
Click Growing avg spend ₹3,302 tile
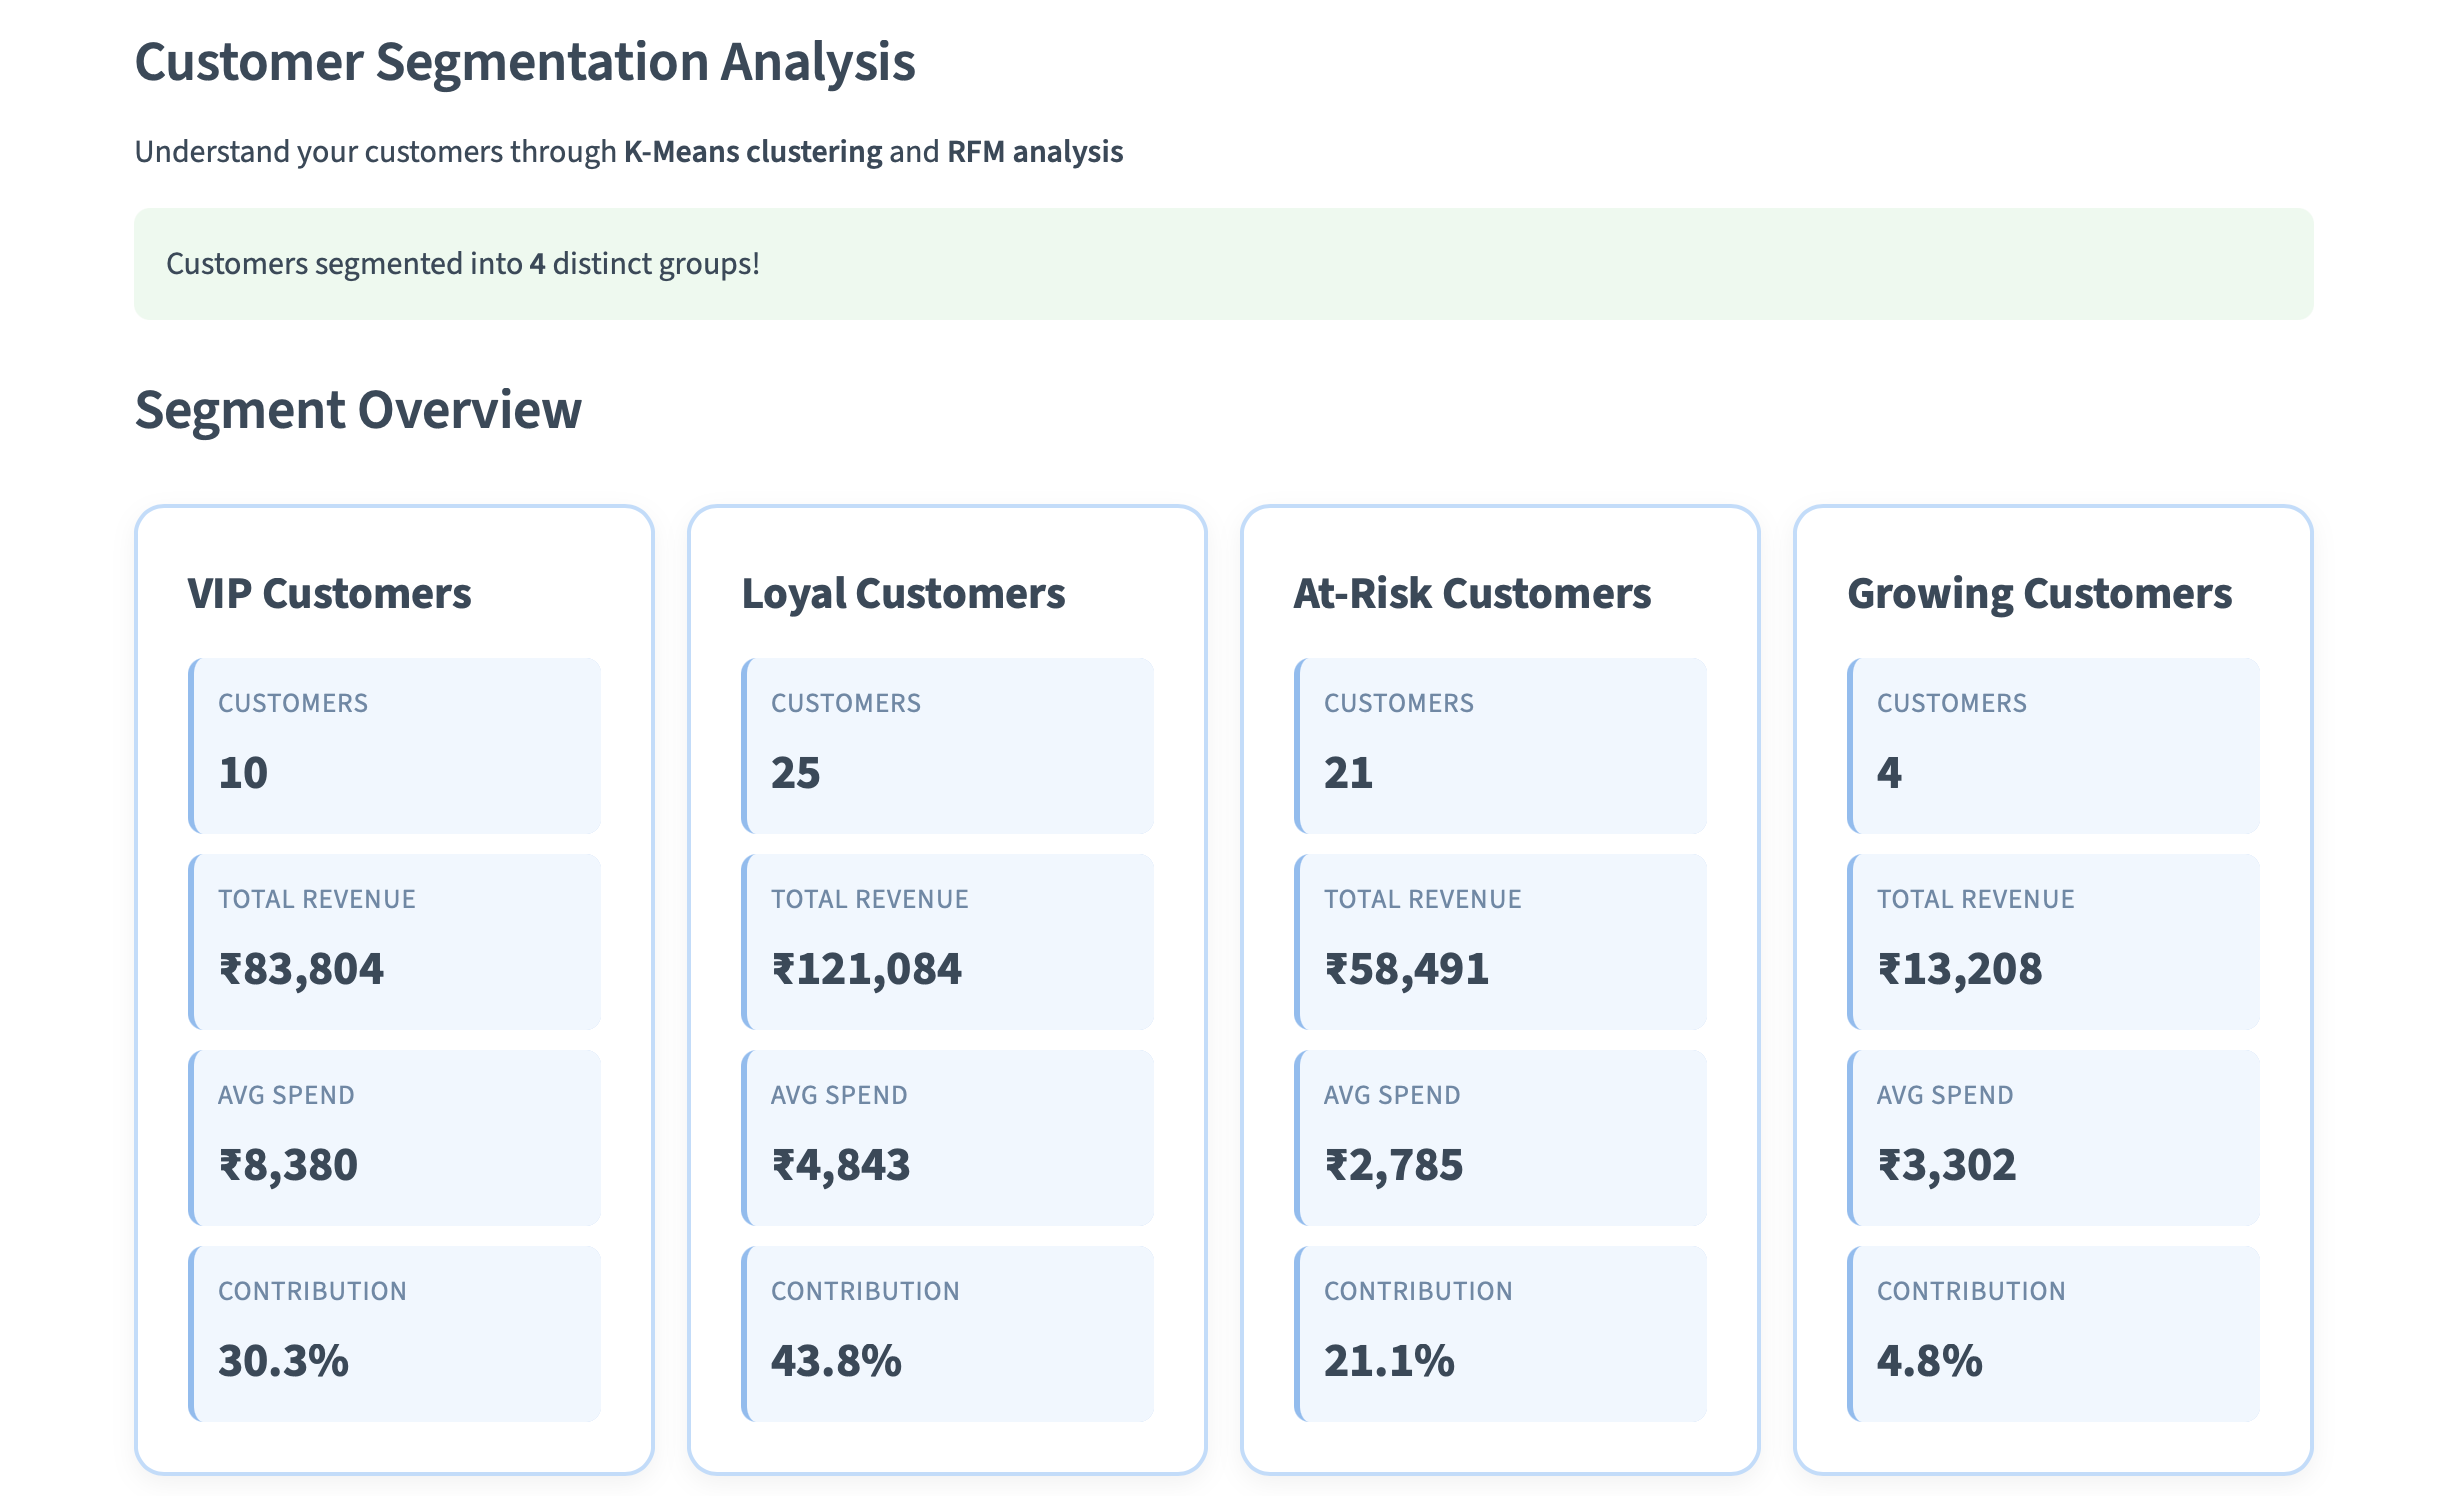2053,1138
